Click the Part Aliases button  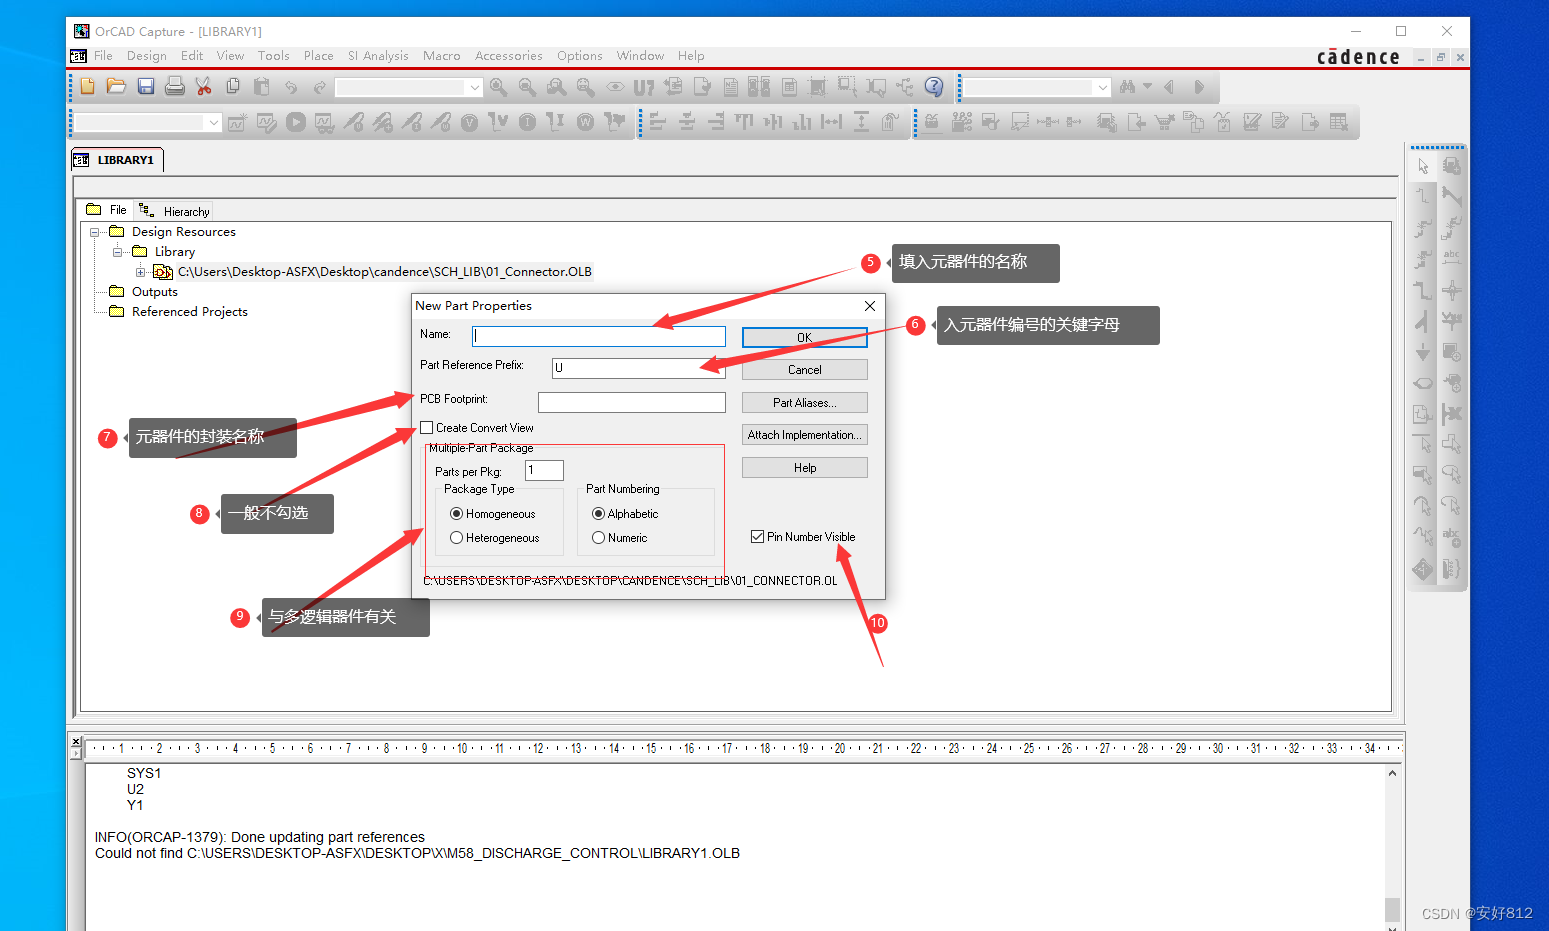click(x=804, y=403)
